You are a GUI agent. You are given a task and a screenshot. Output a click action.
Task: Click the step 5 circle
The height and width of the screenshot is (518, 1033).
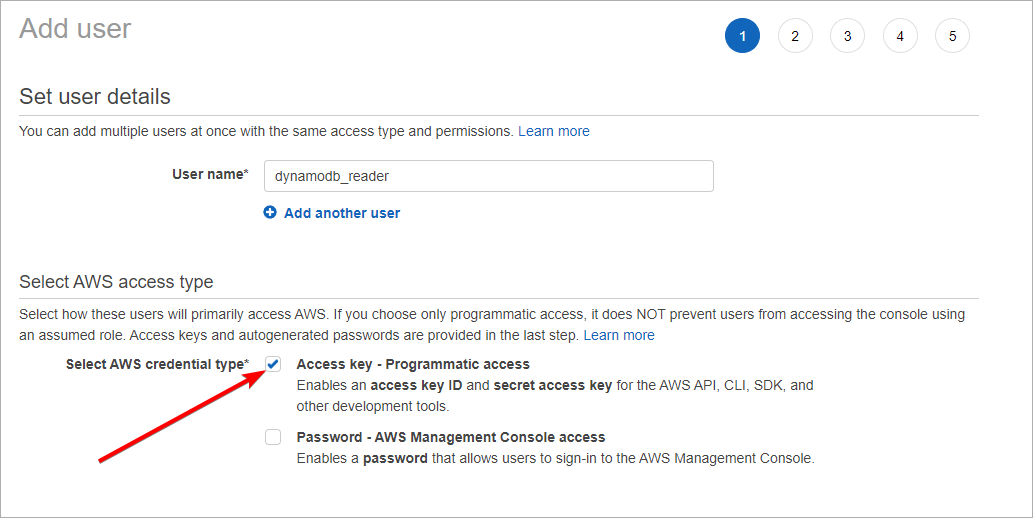point(952,36)
